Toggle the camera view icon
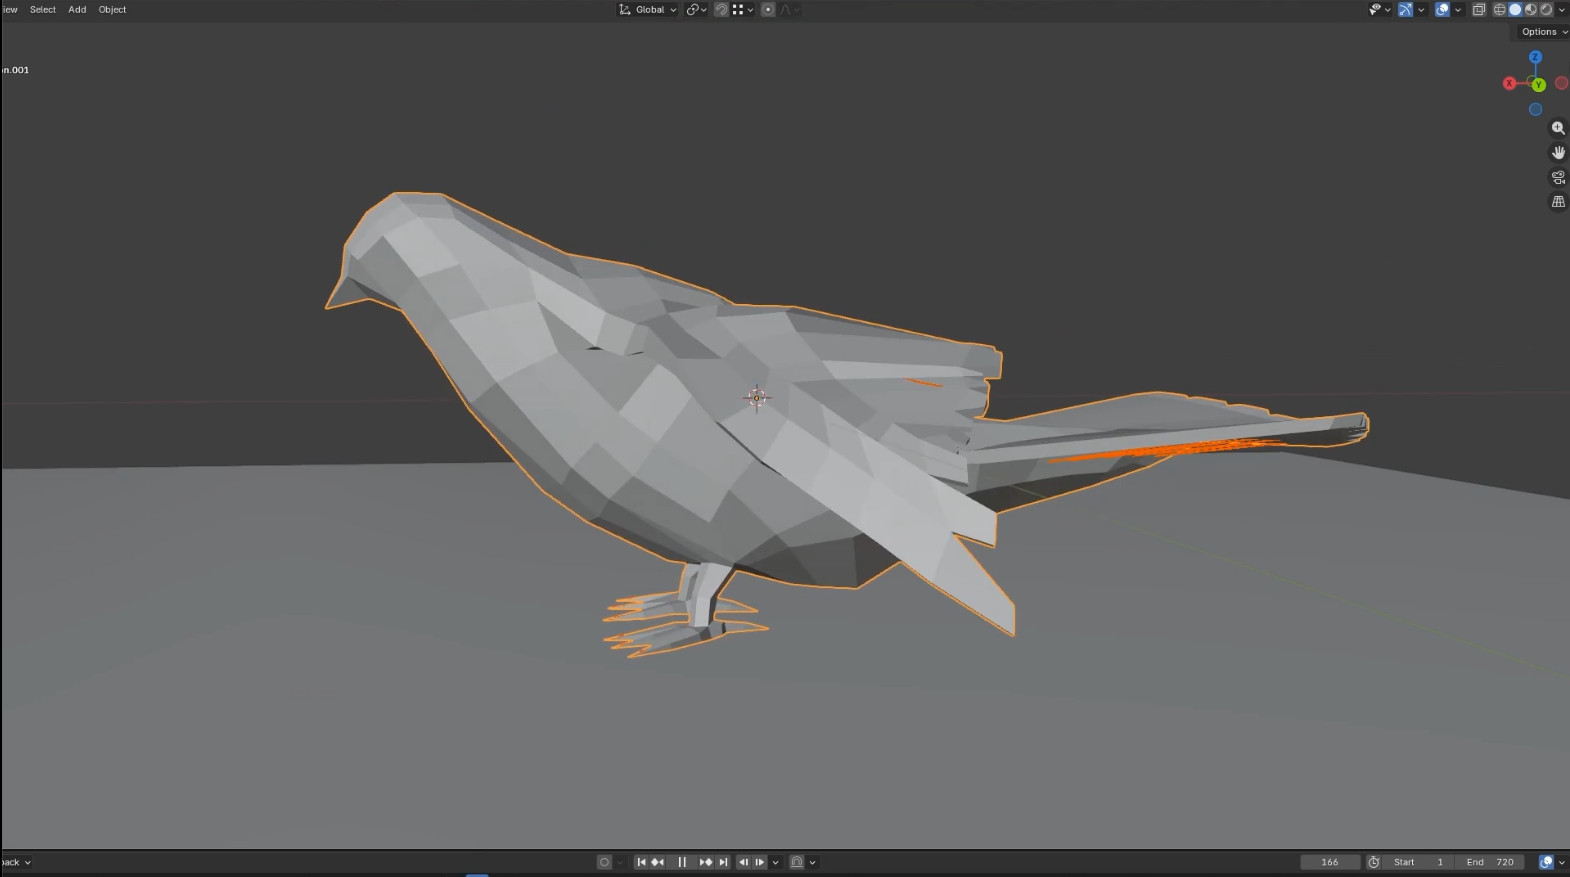The height and width of the screenshot is (877, 1570). (x=1558, y=177)
